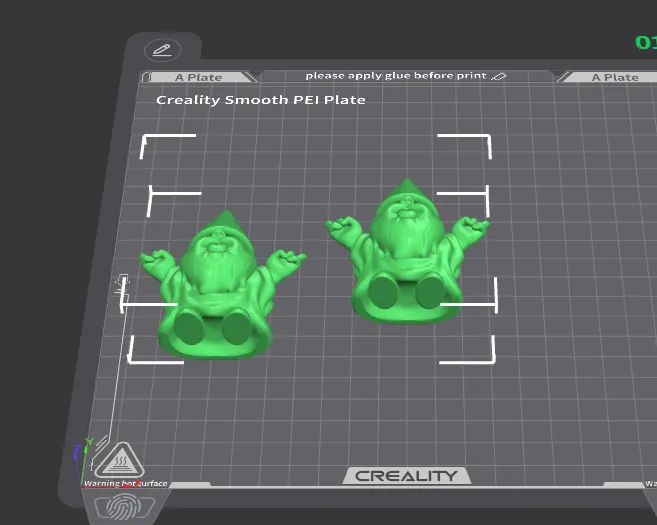Select the left green gnome model

[x=221, y=286]
